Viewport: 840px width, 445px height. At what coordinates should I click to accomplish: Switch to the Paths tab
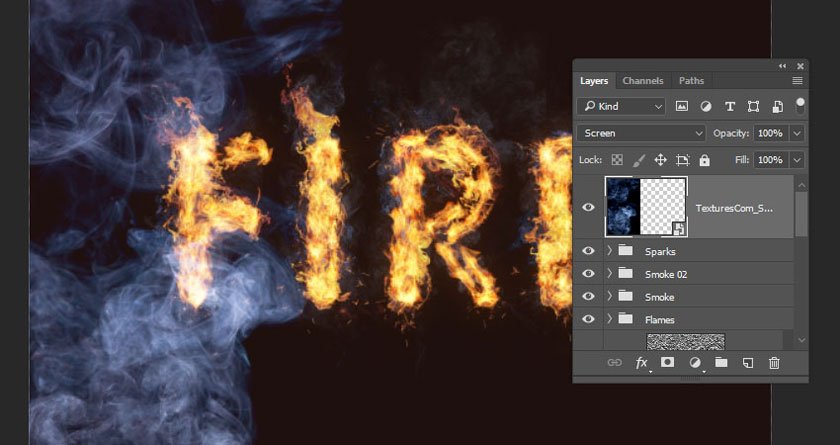[x=691, y=81]
